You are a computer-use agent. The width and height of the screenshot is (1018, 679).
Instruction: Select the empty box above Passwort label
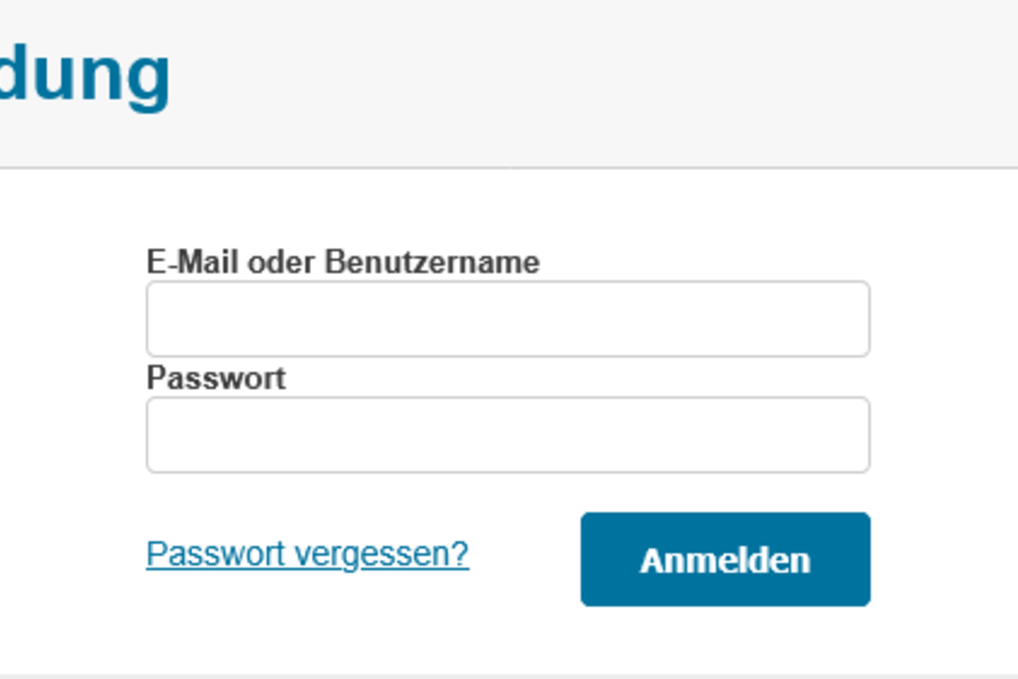508,319
